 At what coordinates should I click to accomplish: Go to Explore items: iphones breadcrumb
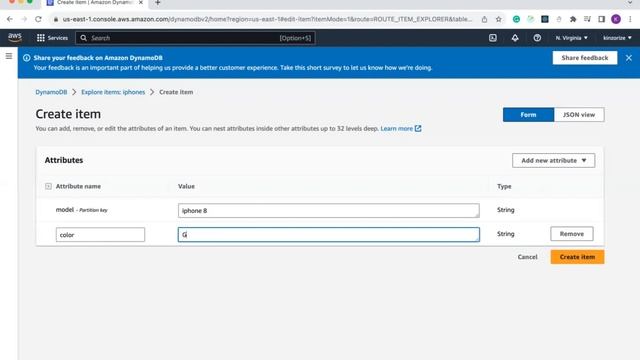pyautogui.click(x=113, y=92)
